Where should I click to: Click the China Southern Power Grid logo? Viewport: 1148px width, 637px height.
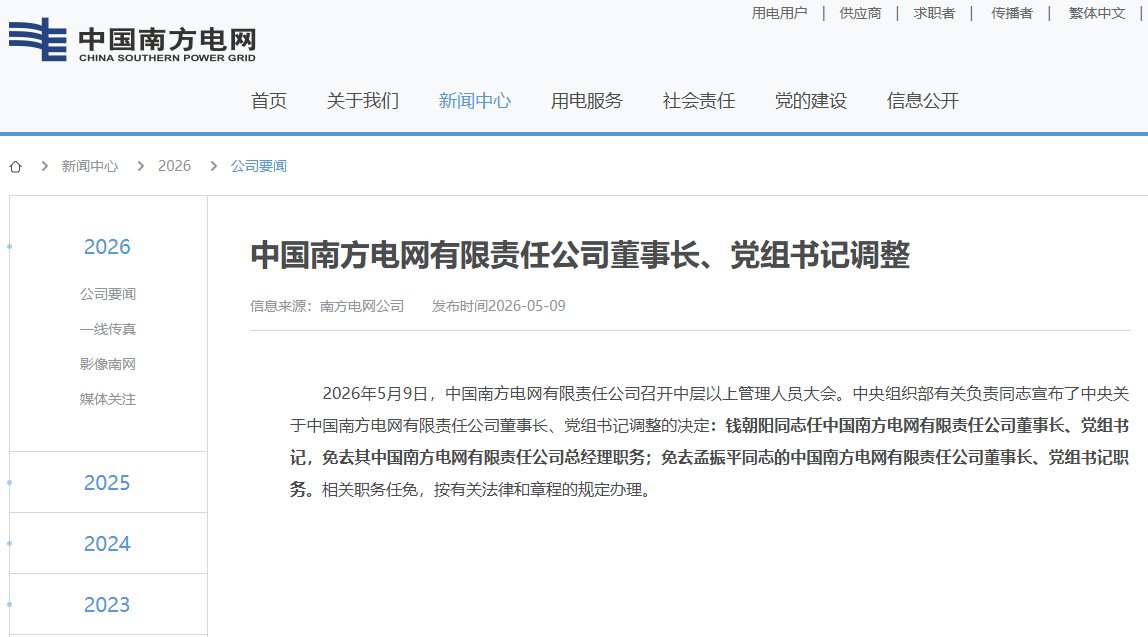click(x=133, y=40)
